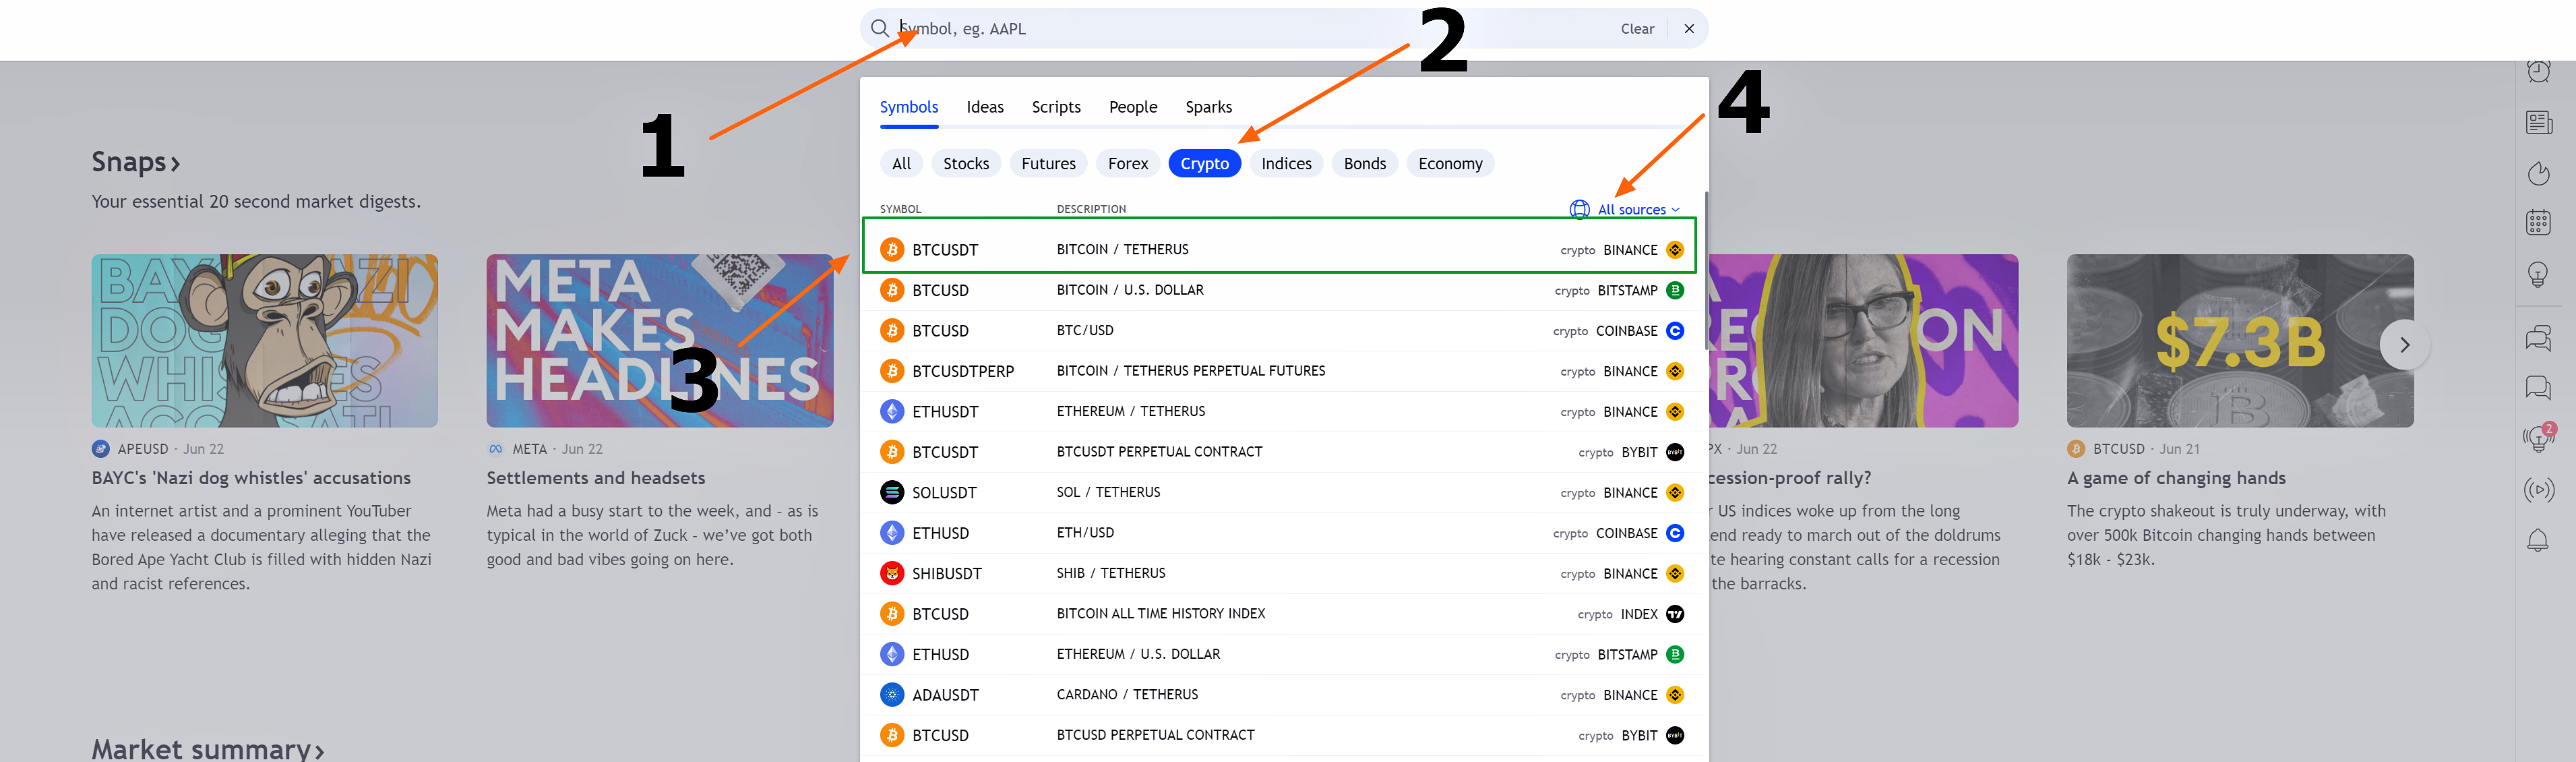The height and width of the screenshot is (762, 2576).
Task: Open the Notifications bell icon
Action: pyautogui.click(x=2538, y=541)
